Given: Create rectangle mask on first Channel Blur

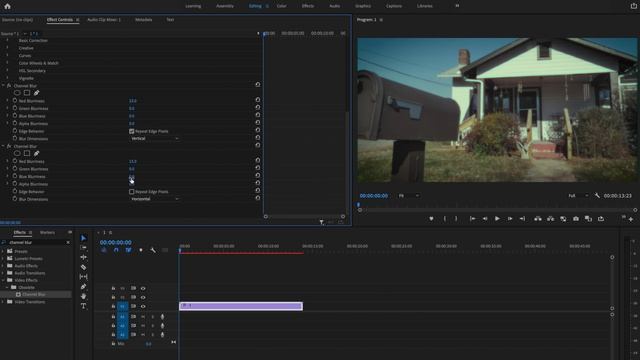Looking at the screenshot, I should click(x=27, y=93).
